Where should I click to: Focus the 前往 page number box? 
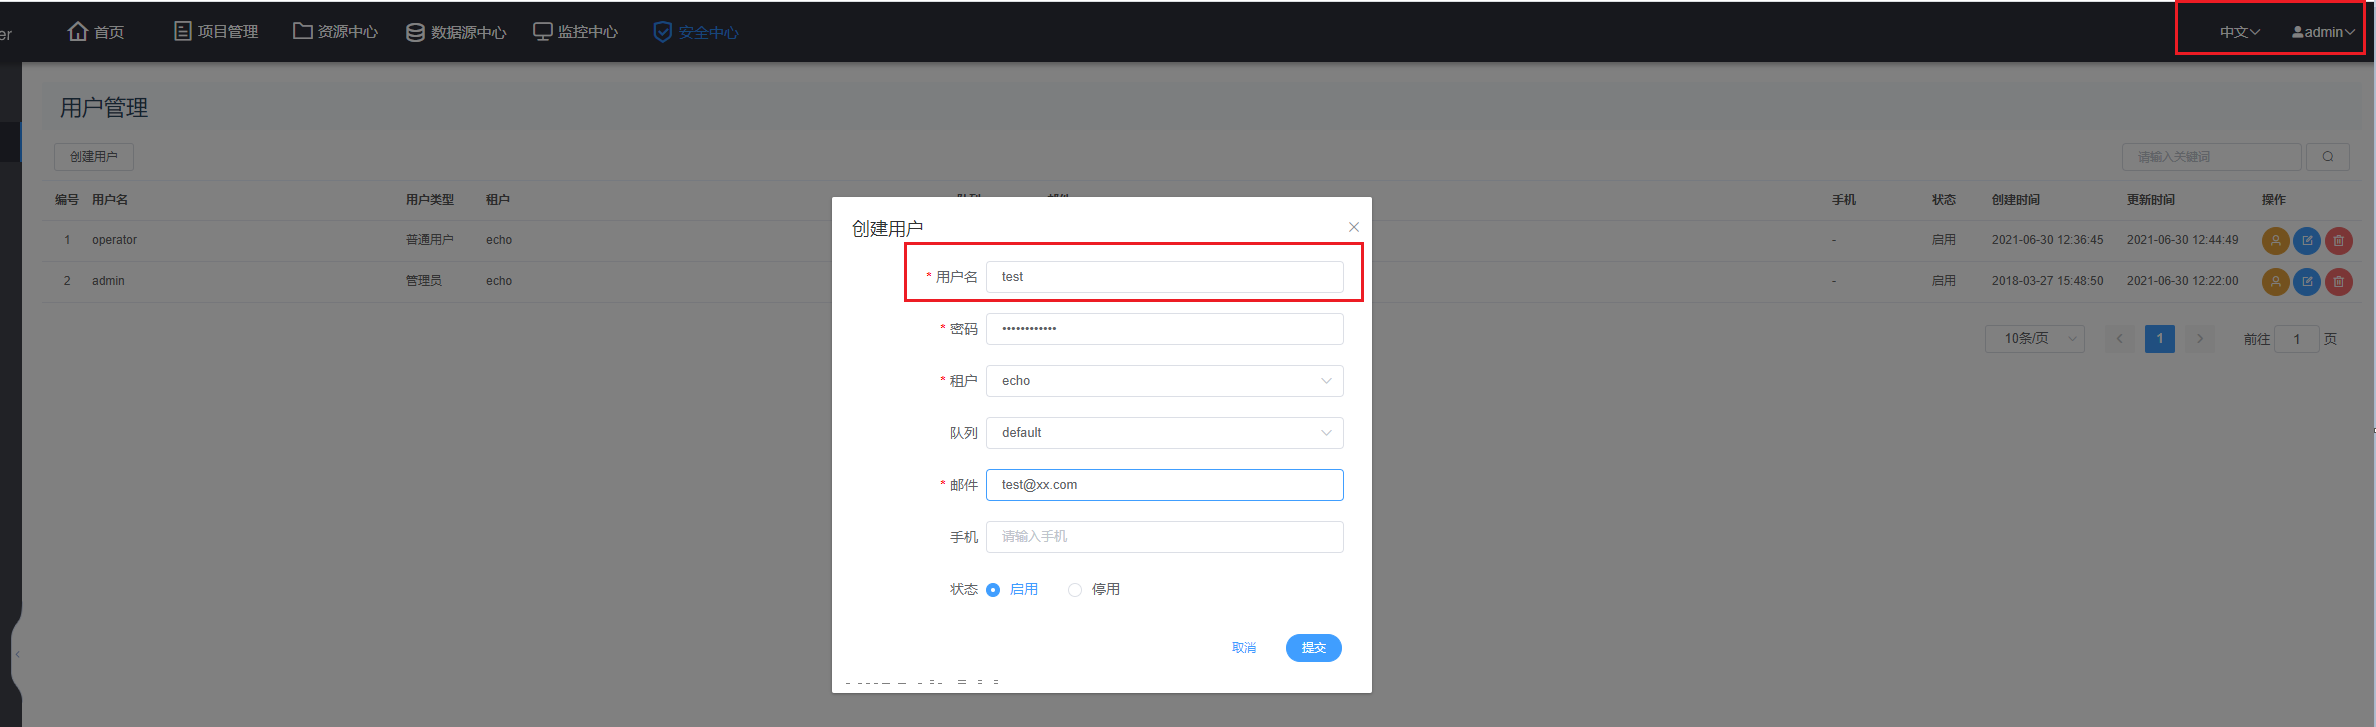[2297, 339]
